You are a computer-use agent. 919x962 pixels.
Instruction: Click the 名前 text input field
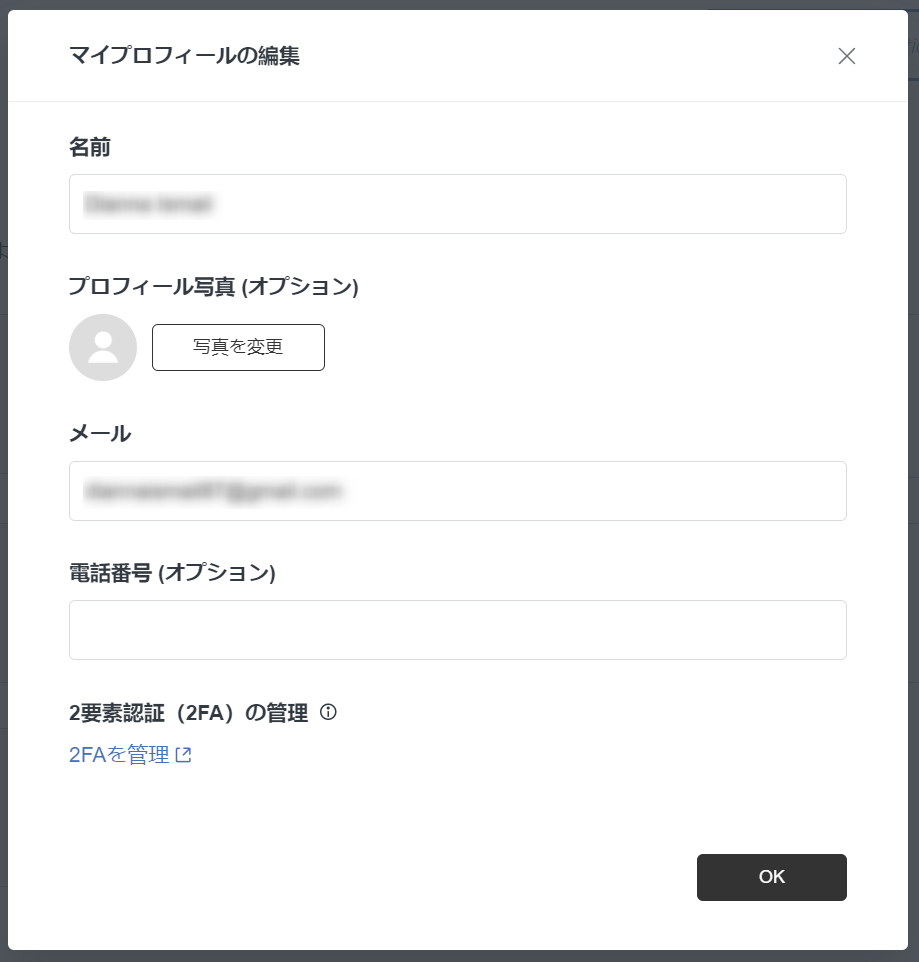click(x=458, y=204)
